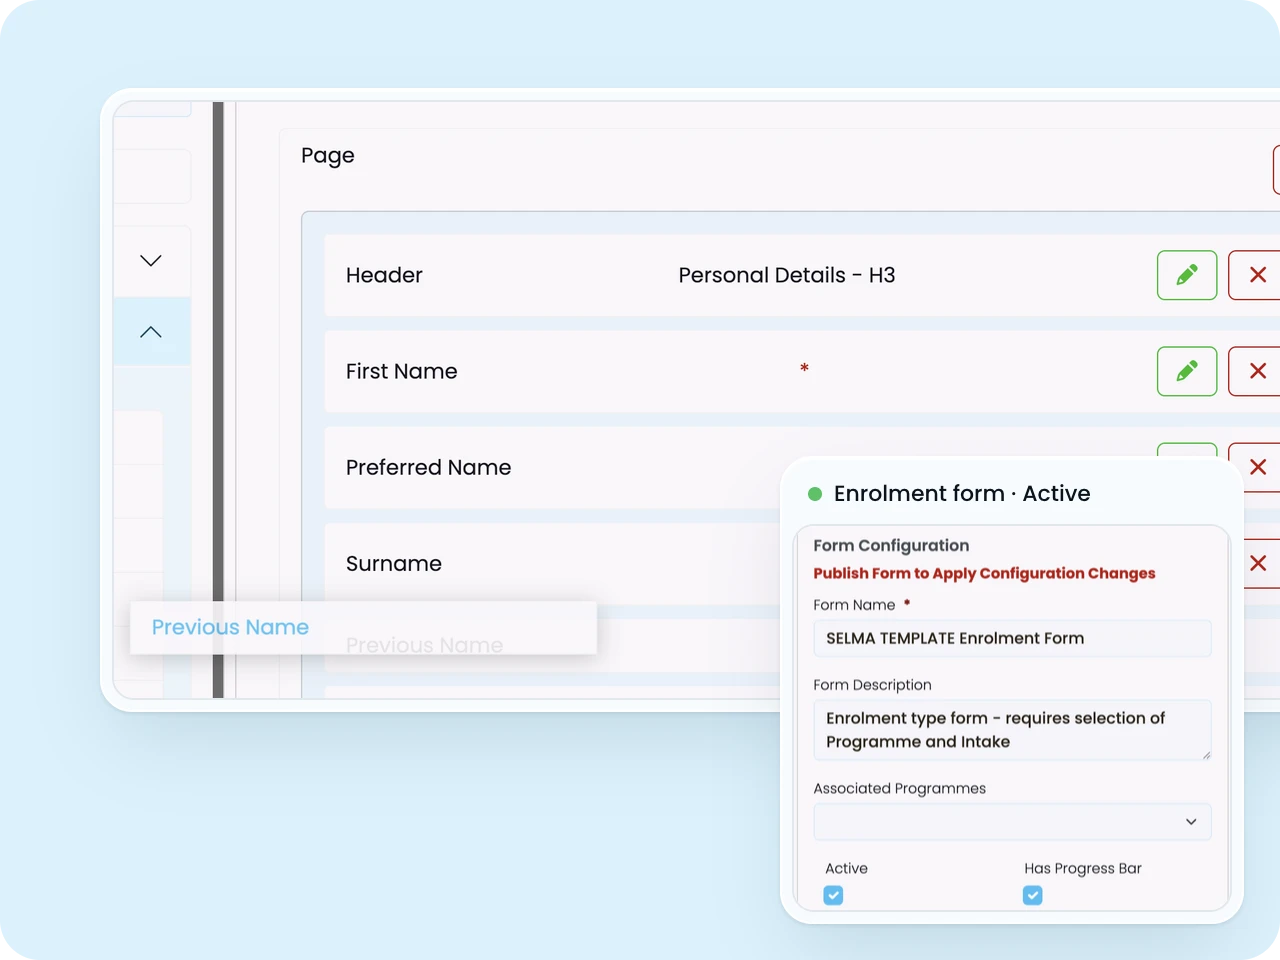Toggle the Active checkbox
The width and height of the screenshot is (1280, 960).
833,895
